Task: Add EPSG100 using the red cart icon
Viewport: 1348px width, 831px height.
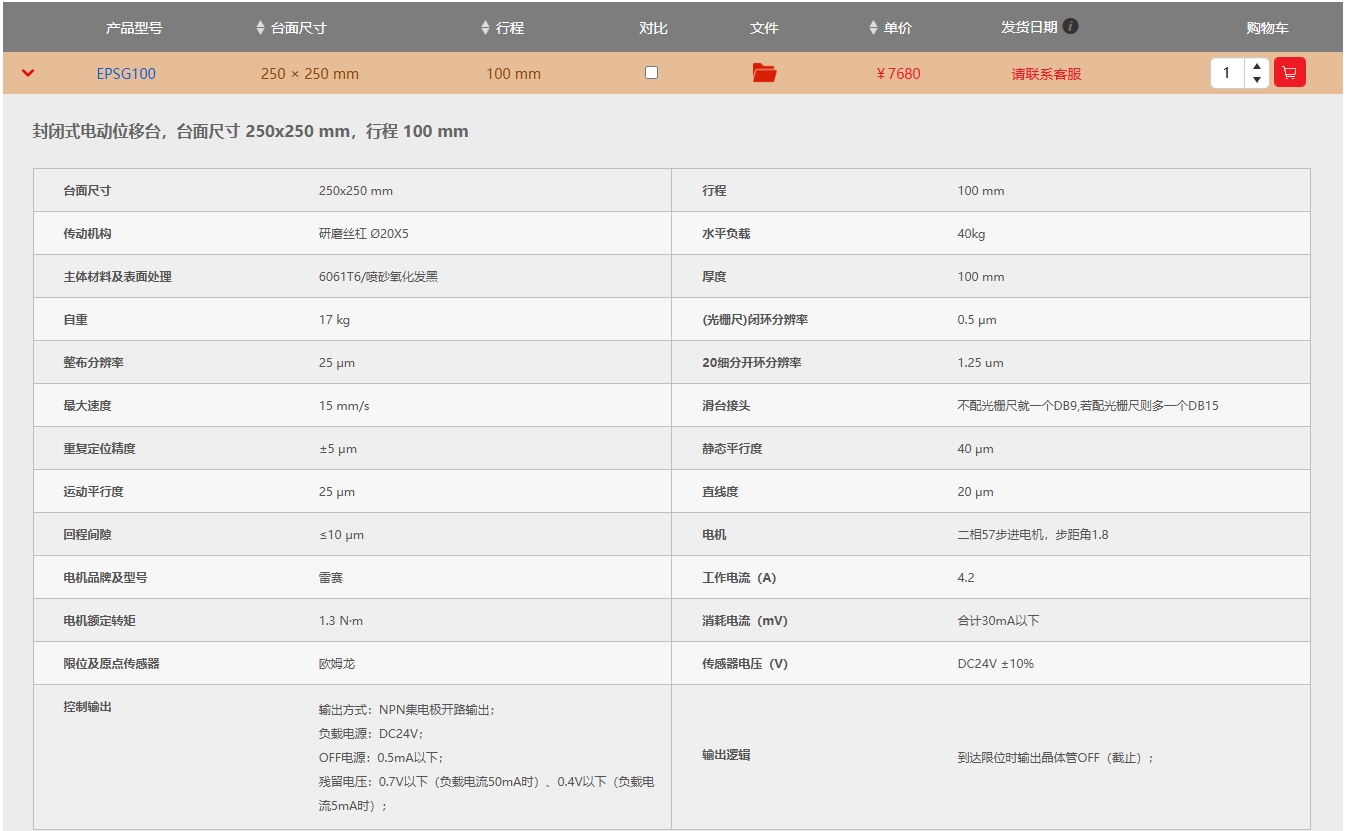Action: pyautogui.click(x=1289, y=73)
